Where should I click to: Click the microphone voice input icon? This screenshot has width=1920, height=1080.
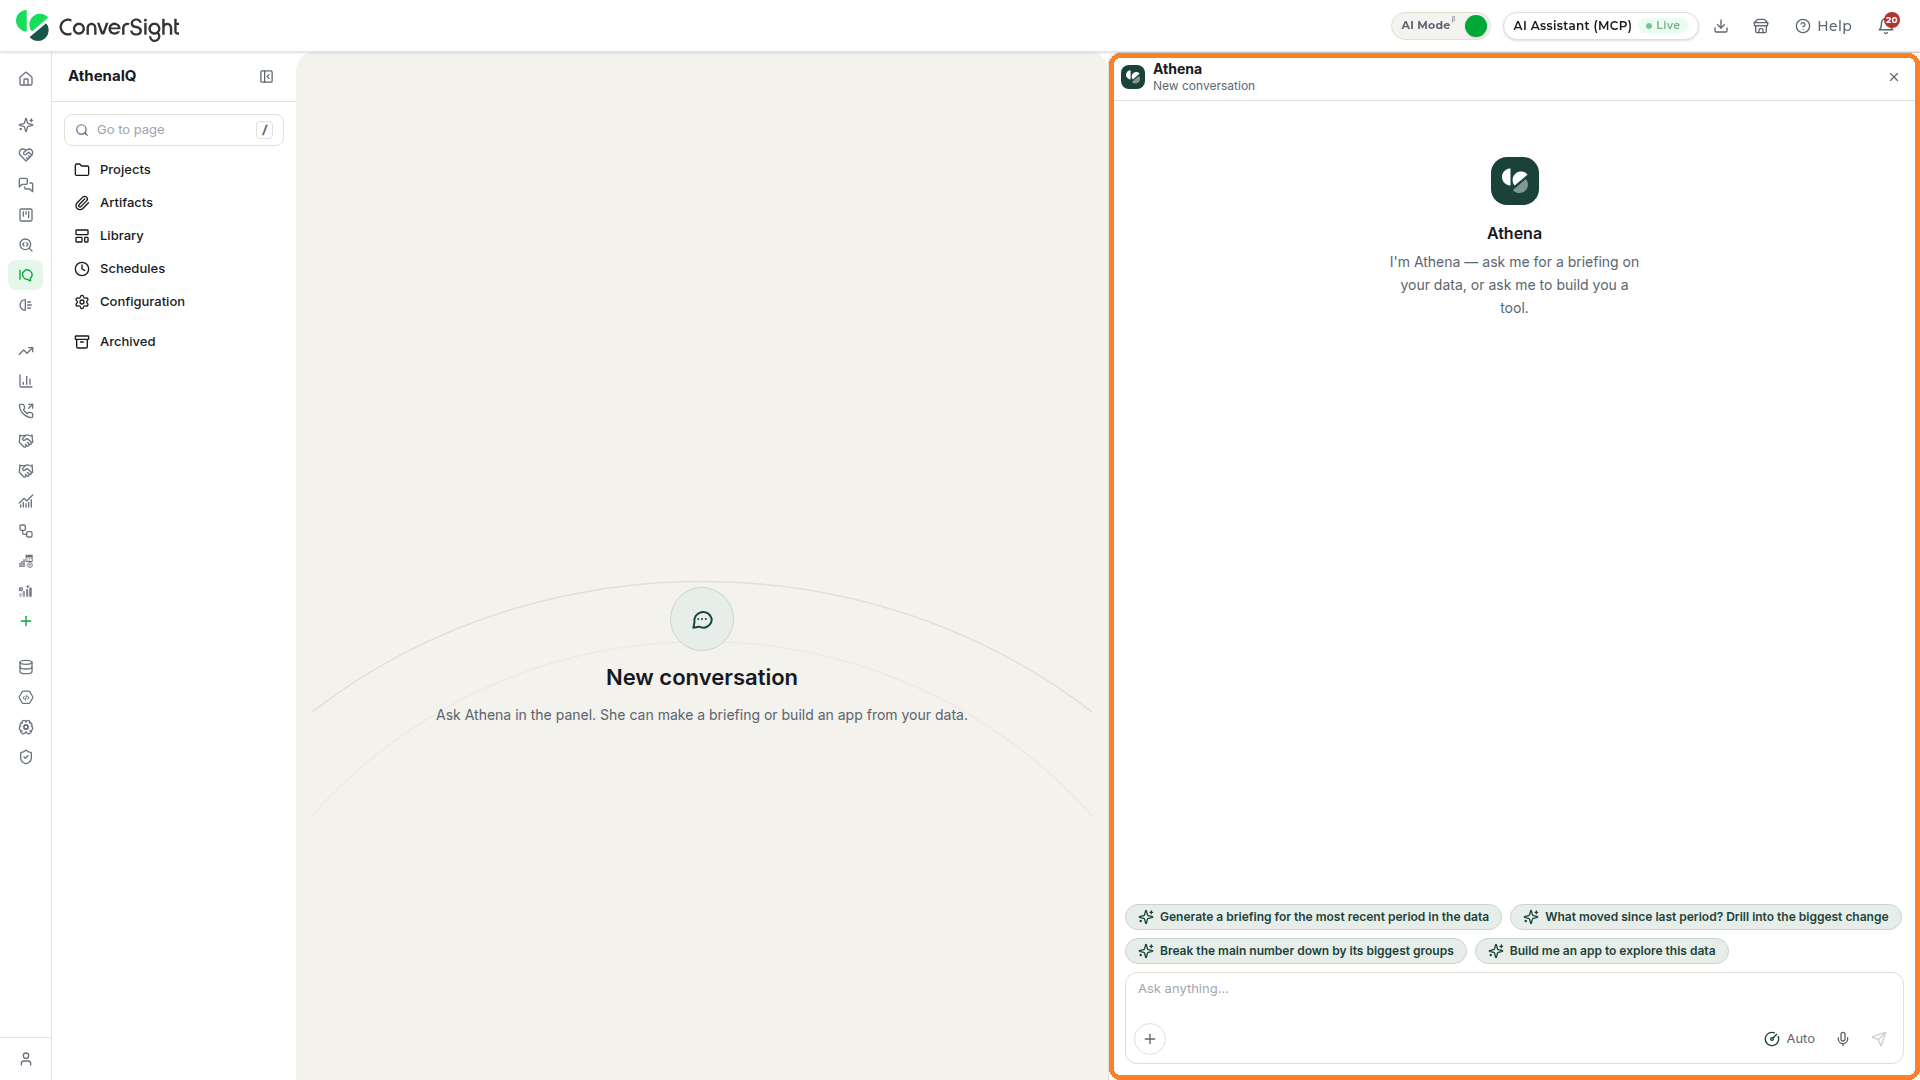pyautogui.click(x=1843, y=1039)
